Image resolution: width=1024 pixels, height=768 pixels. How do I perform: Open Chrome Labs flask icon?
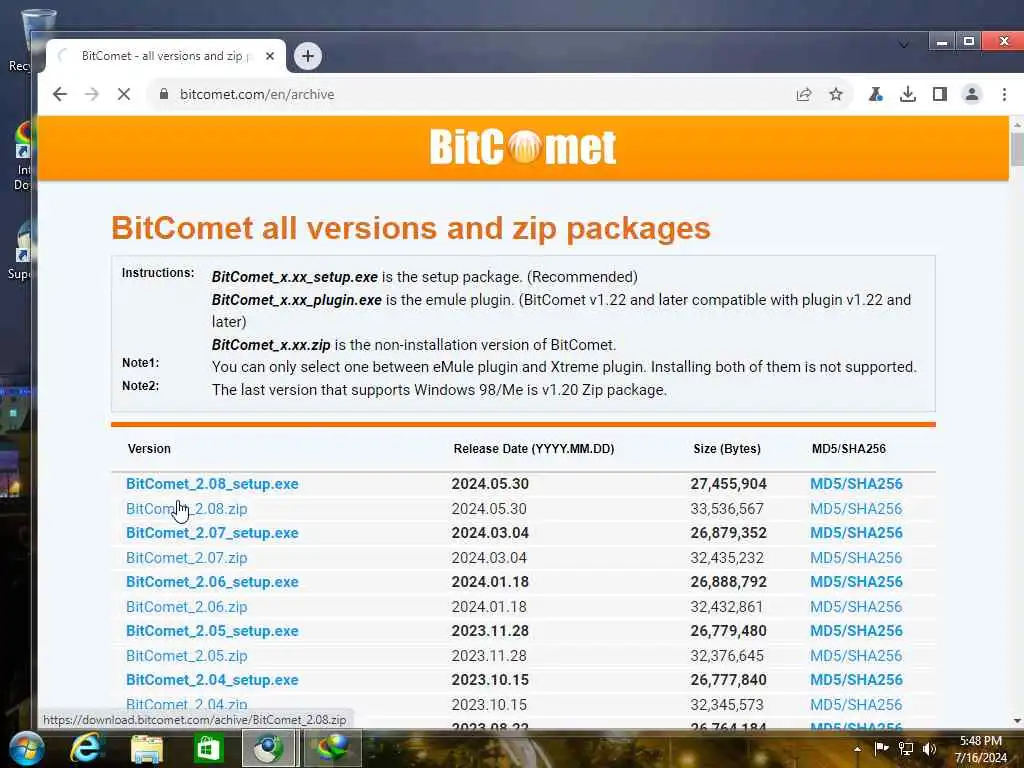(x=875, y=94)
